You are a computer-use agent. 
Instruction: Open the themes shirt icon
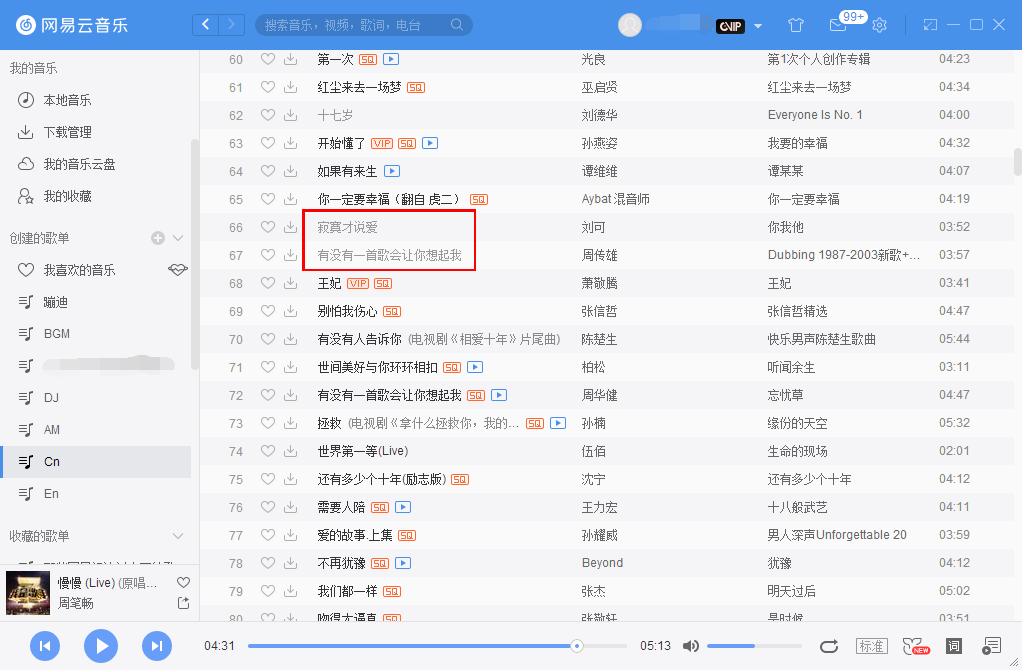795,24
